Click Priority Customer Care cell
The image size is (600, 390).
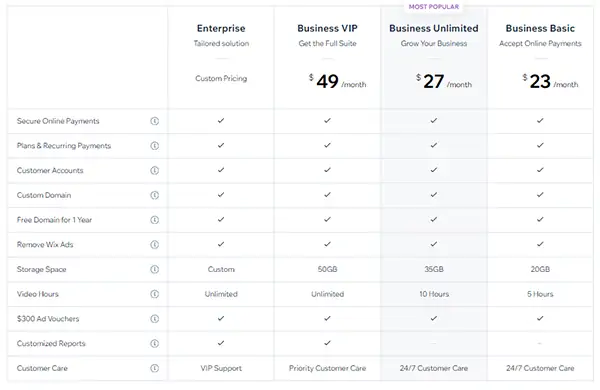[328, 368]
